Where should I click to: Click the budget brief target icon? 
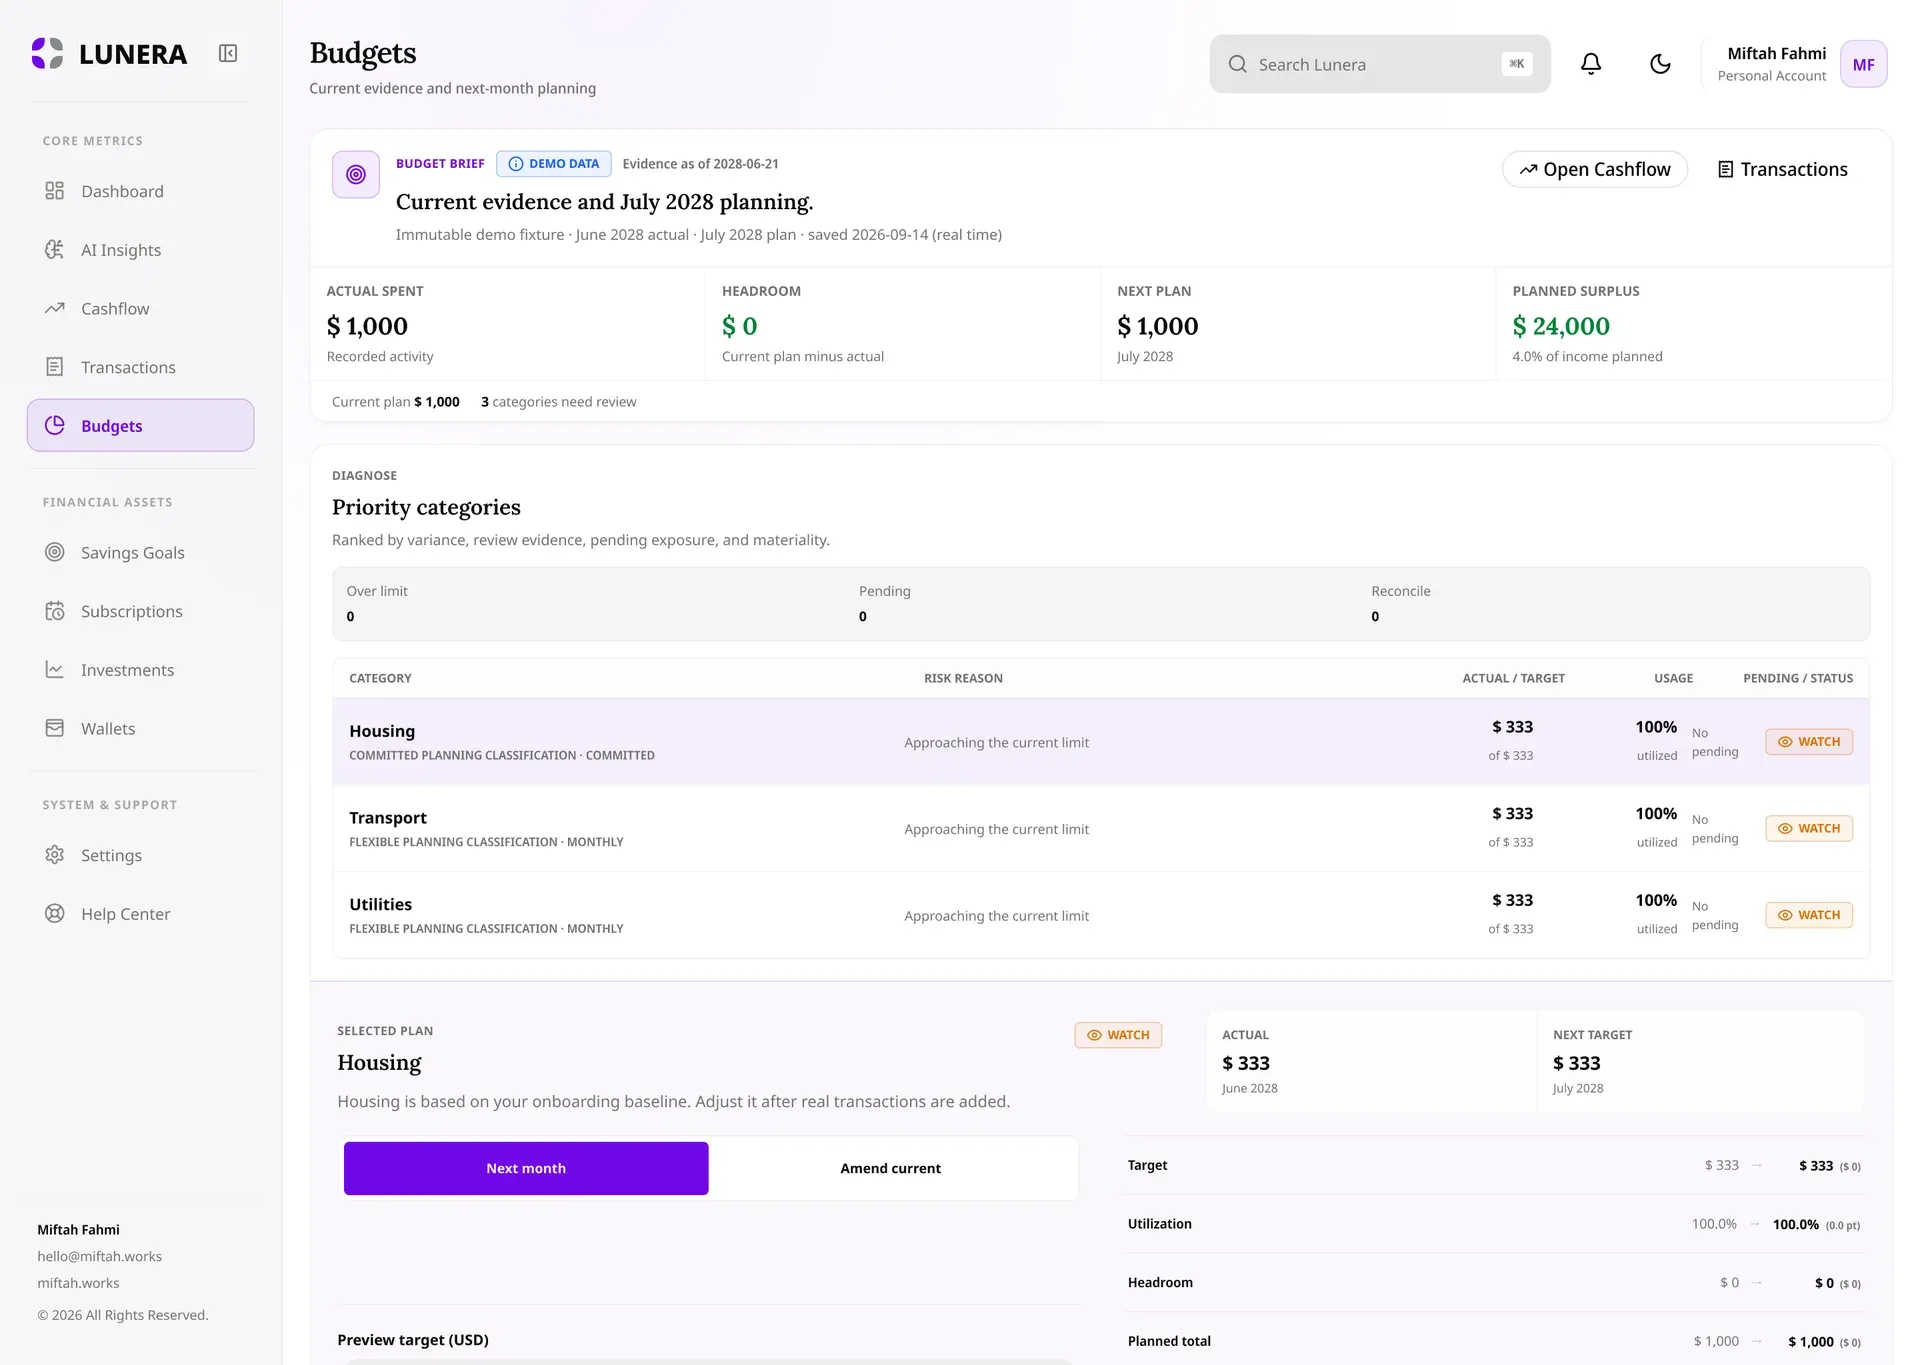tap(356, 175)
